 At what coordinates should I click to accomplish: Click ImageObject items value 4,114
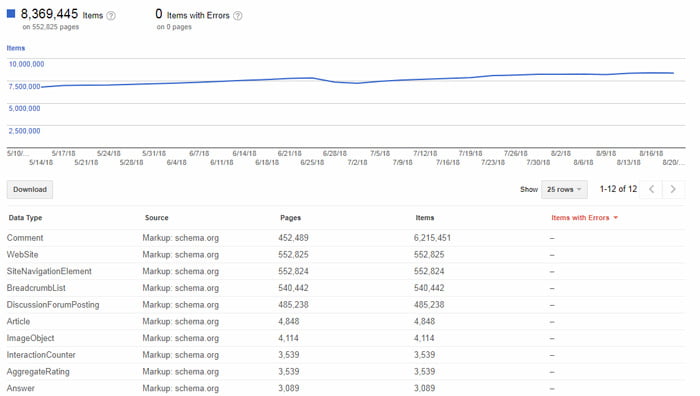424,338
